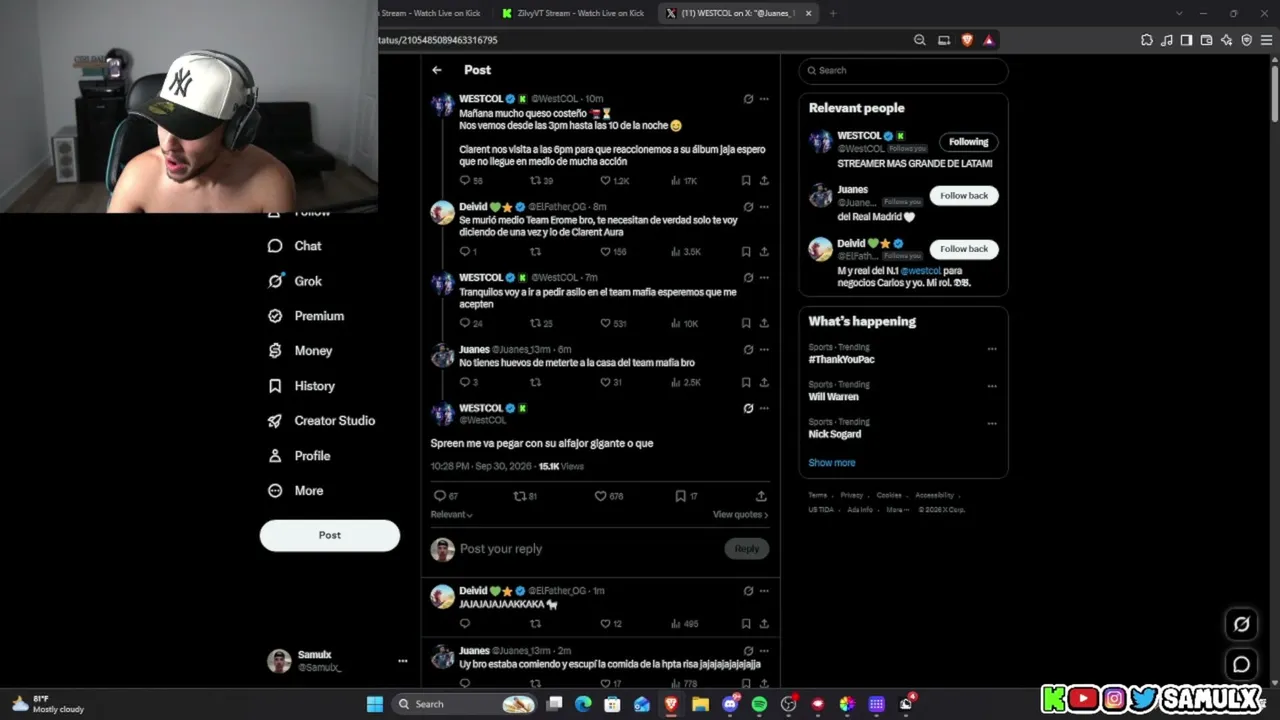Image resolution: width=1280 pixels, height=720 pixels.
Task: Open more options on the main WESTCOL post
Action: click(764, 408)
